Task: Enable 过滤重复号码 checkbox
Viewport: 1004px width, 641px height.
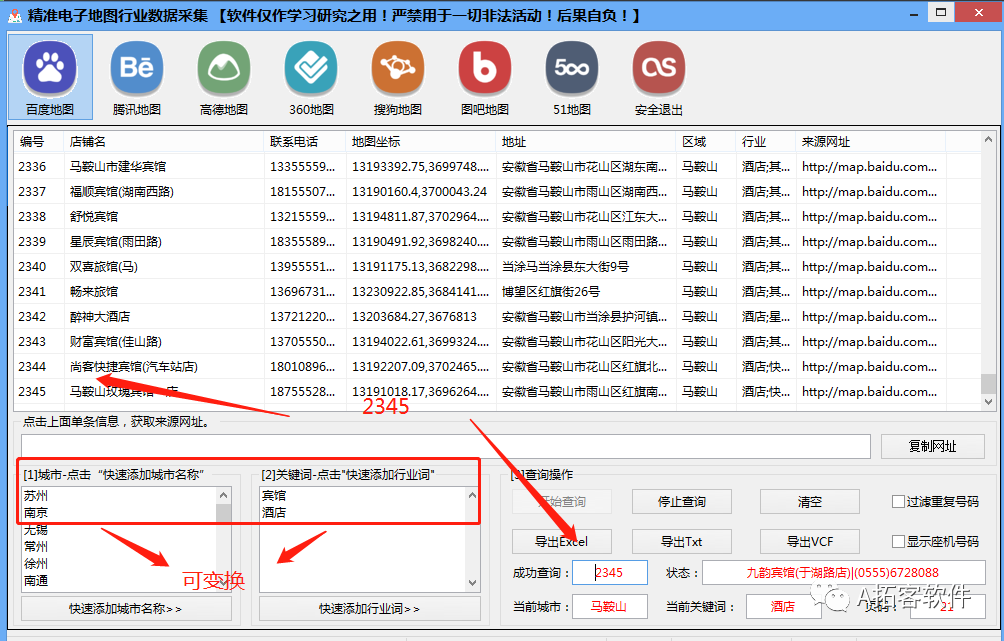Action: [x=898, y=501]
